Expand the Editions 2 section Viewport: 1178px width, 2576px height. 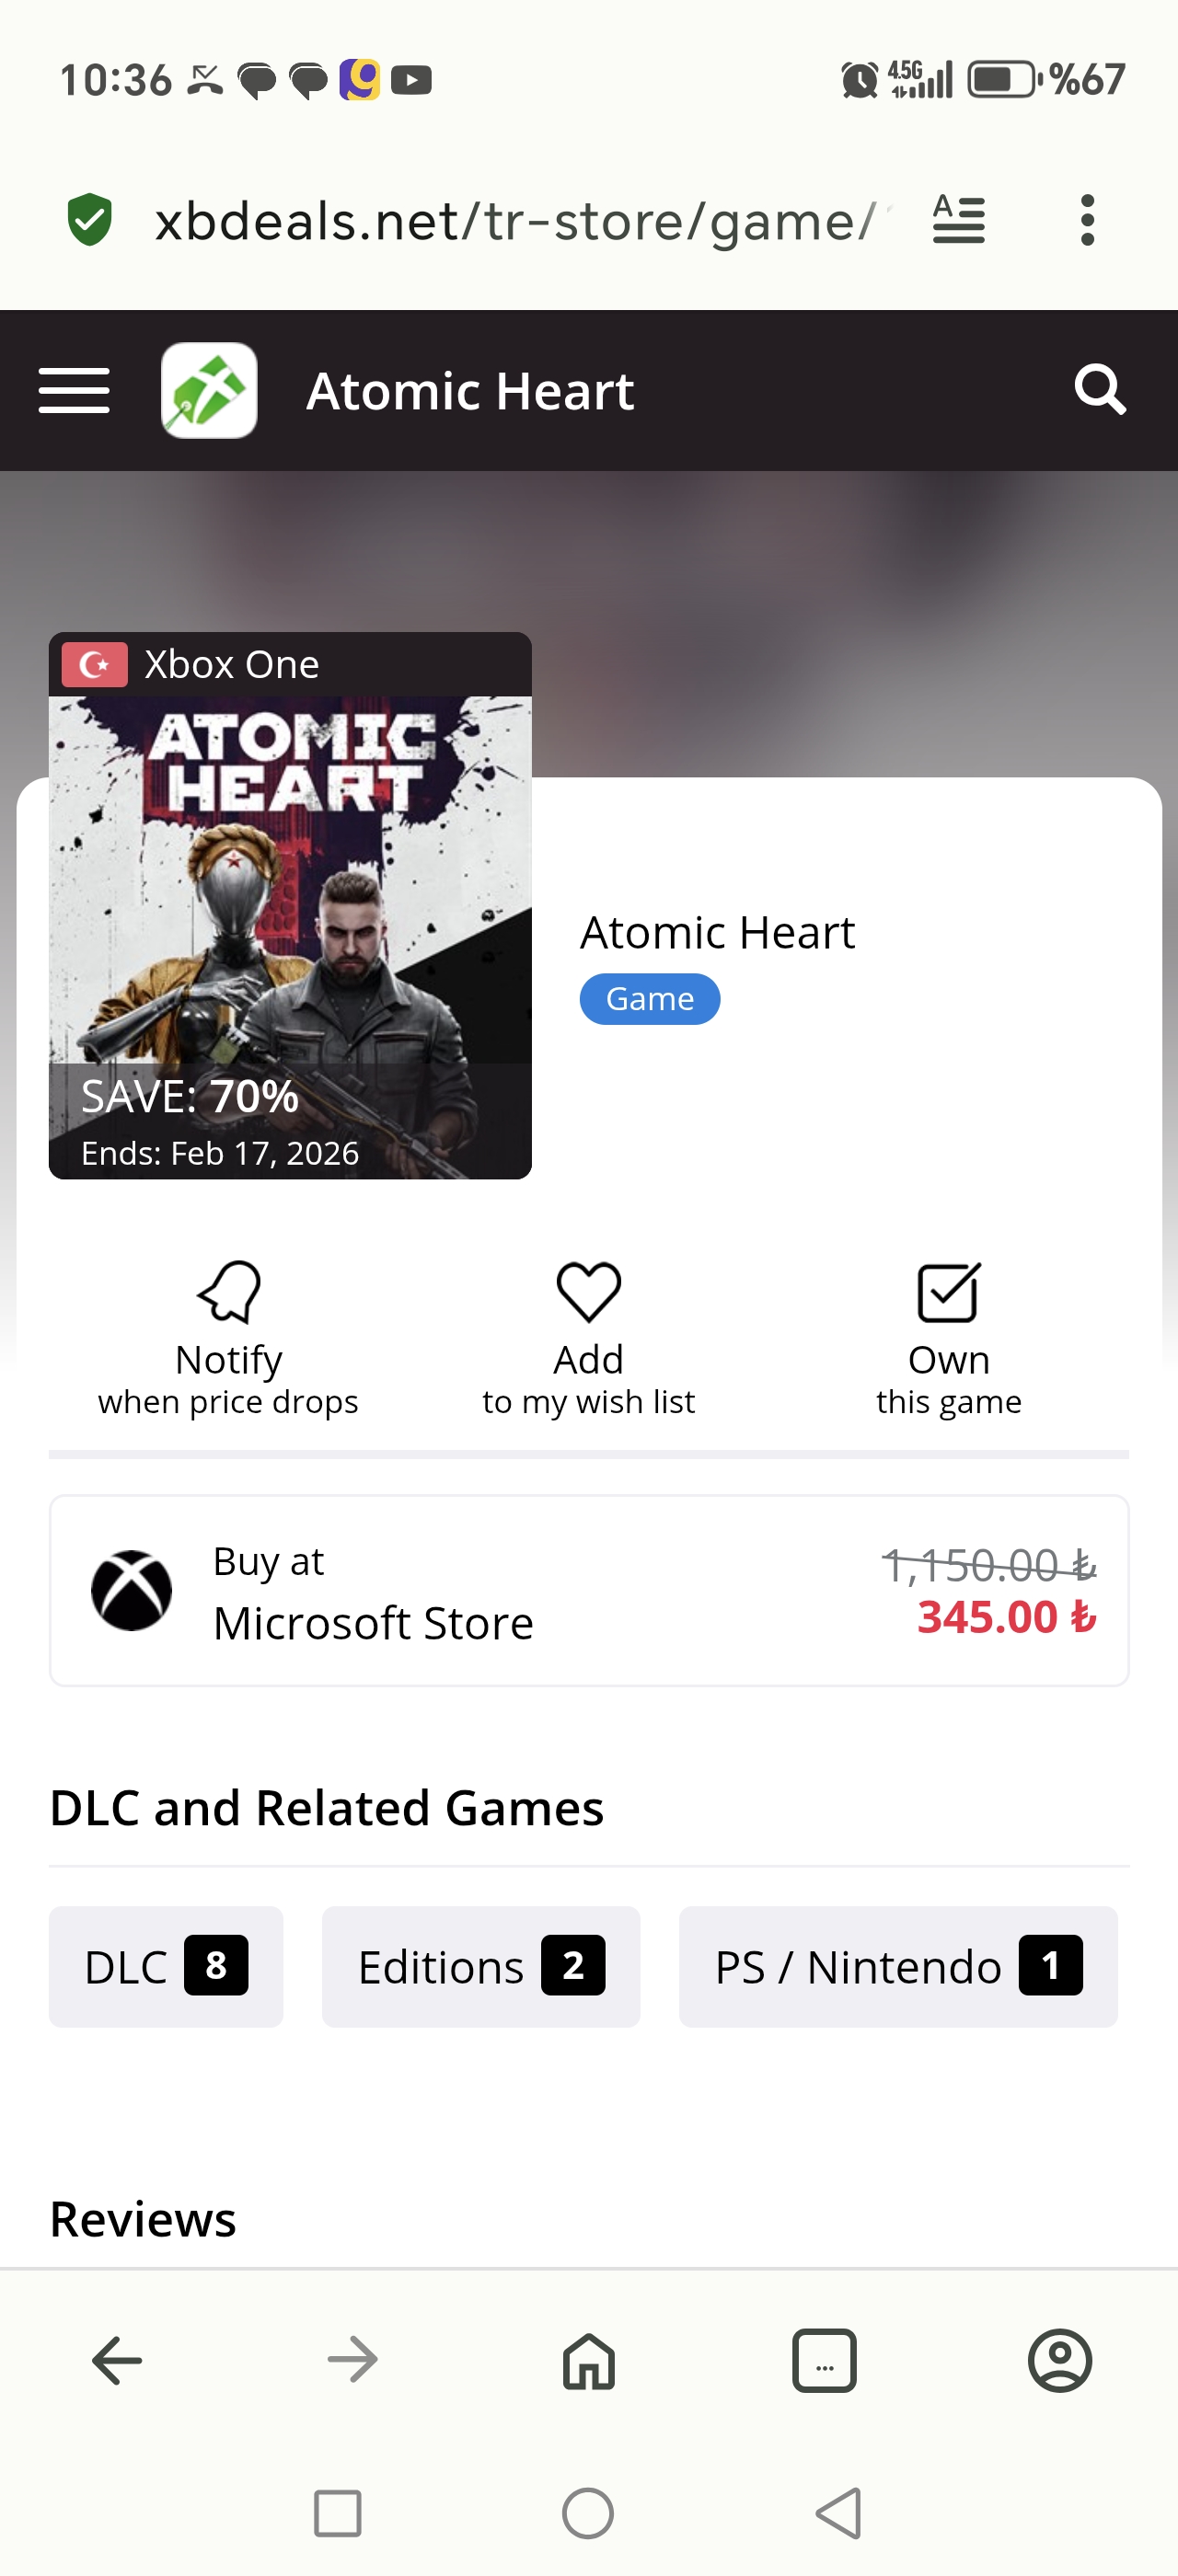click(x=481, y=1966)
